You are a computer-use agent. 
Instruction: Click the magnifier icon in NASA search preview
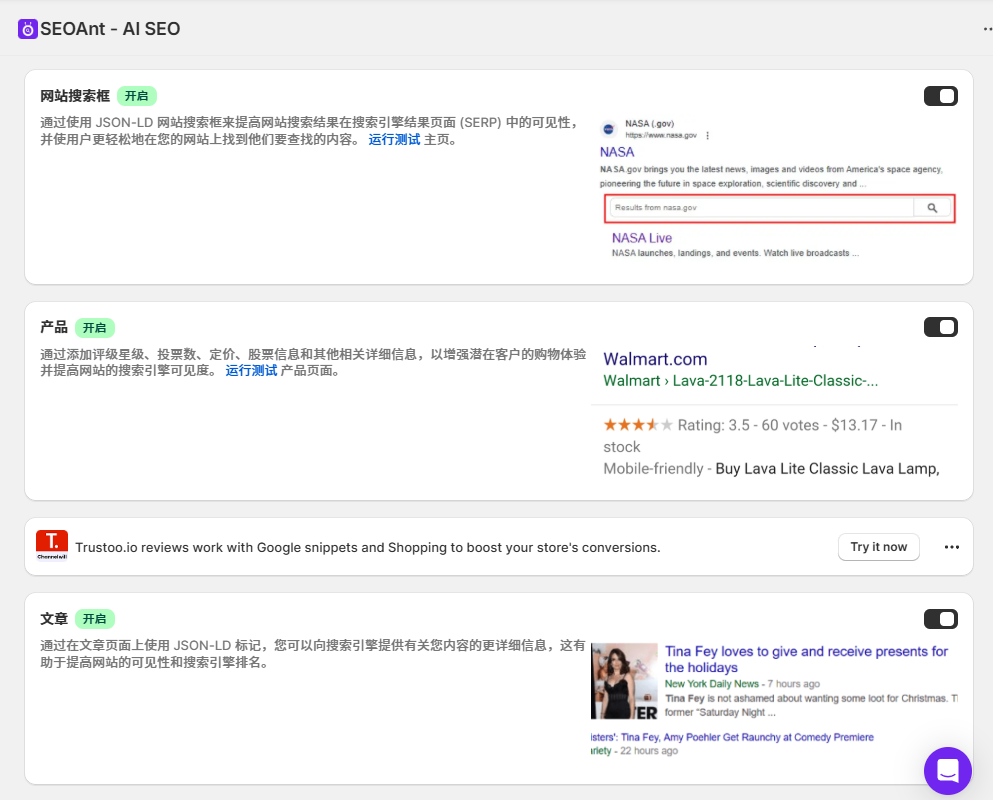[932, 208]
